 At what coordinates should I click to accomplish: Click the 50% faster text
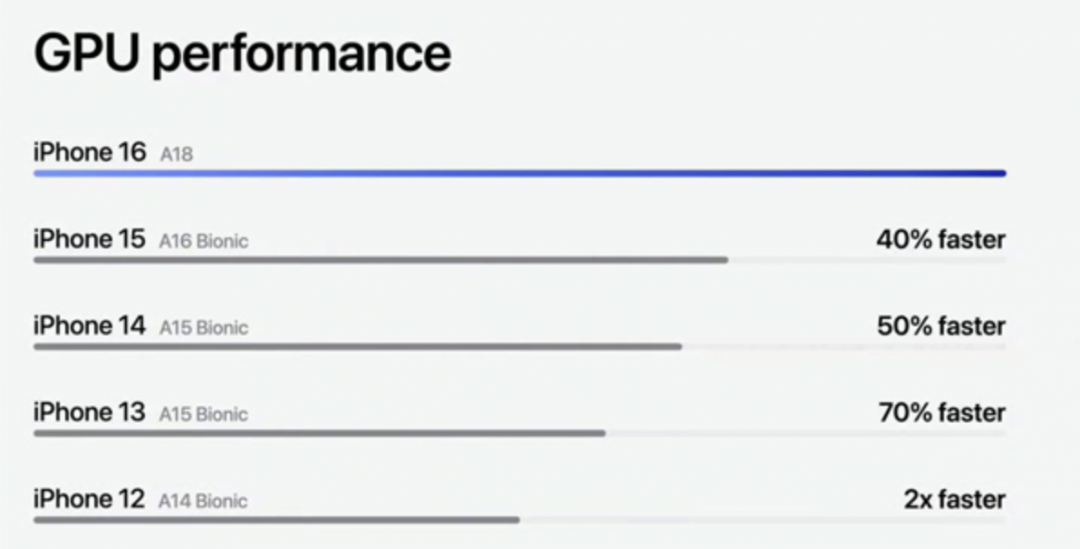coord(940,326)
